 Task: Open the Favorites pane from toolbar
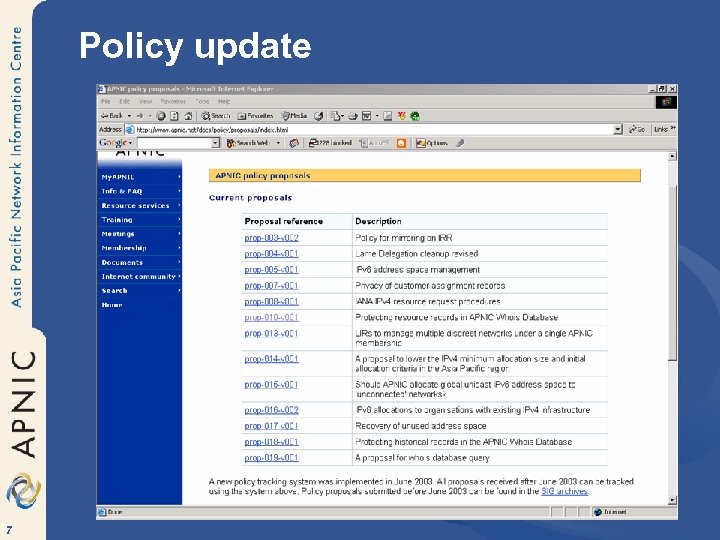point(255,116)
